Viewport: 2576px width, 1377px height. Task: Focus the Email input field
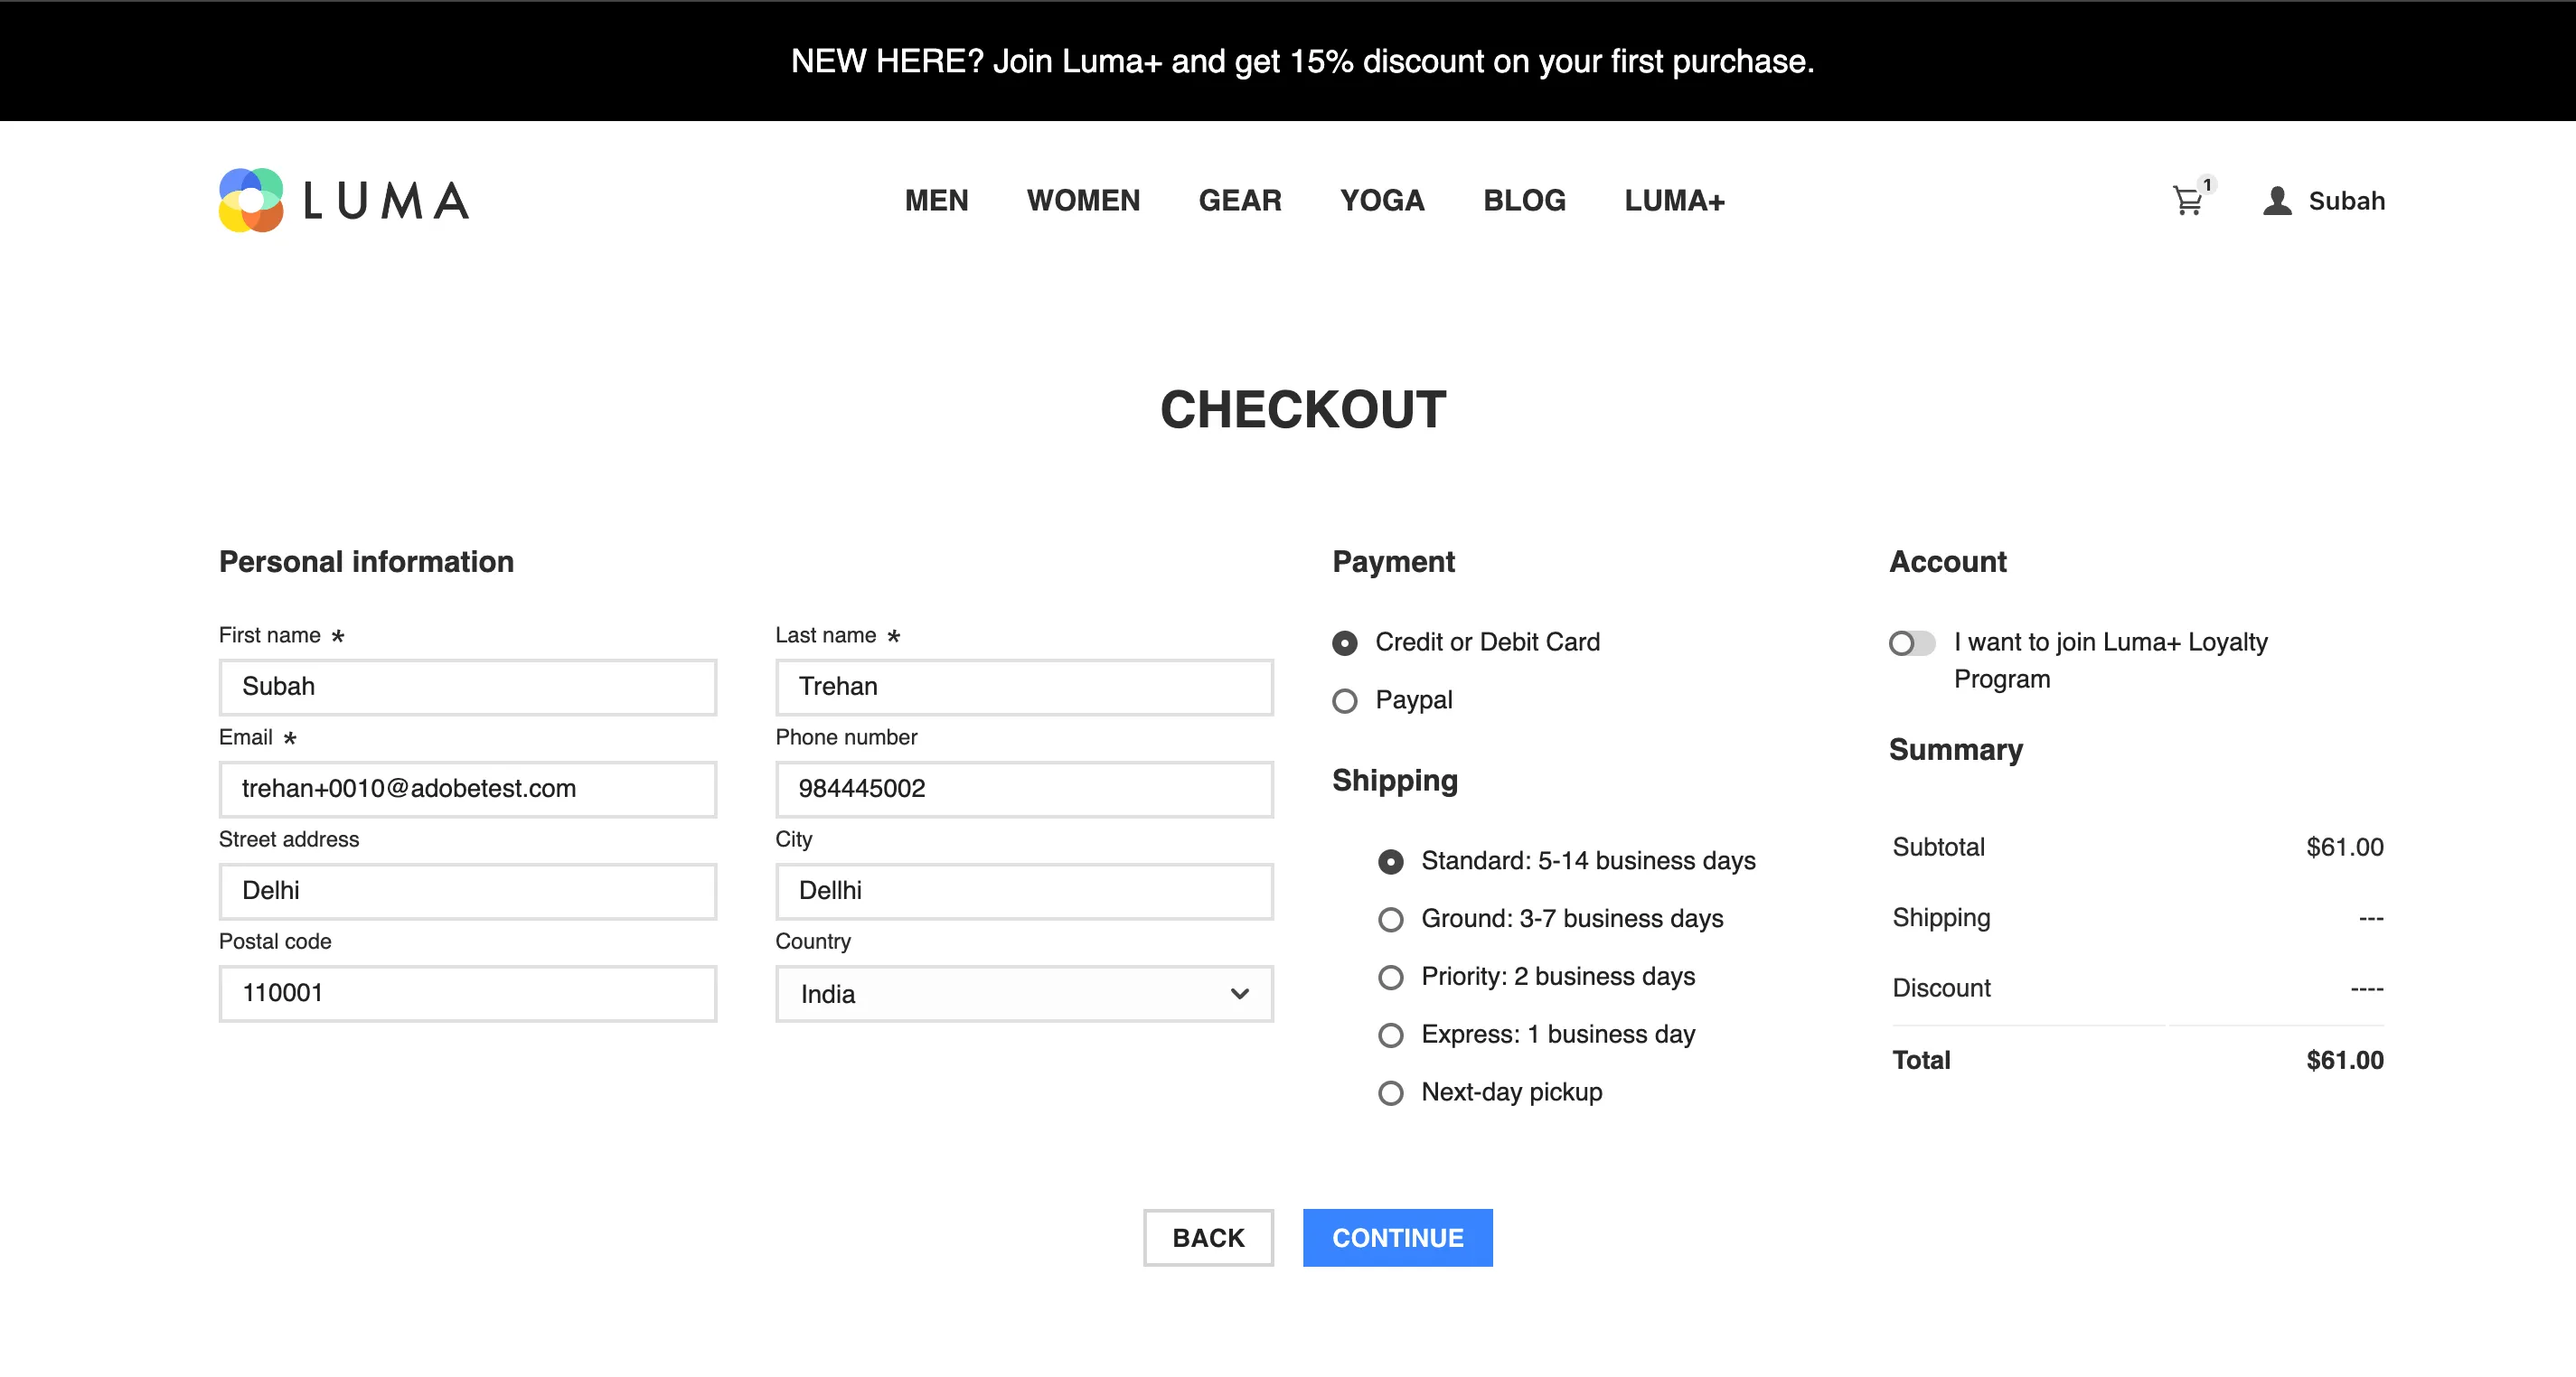[x=468, y=789]
